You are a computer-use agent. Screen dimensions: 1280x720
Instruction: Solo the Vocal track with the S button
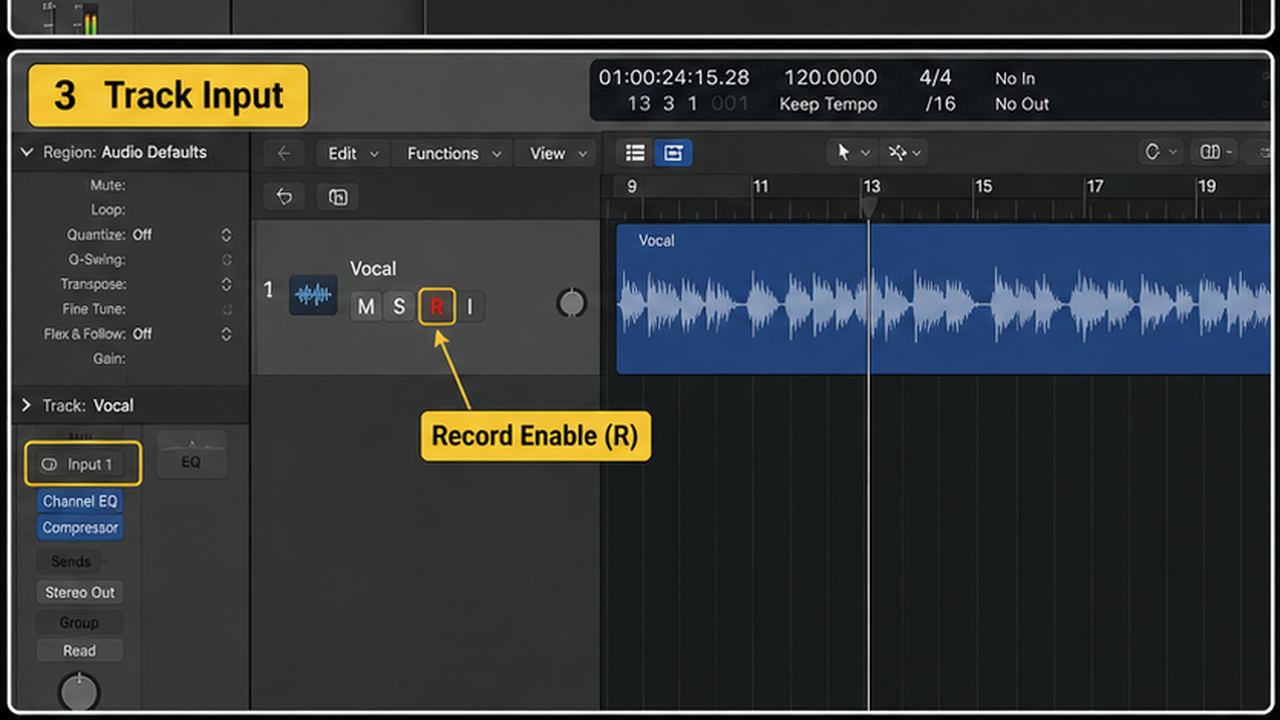(x=399, y=307)
